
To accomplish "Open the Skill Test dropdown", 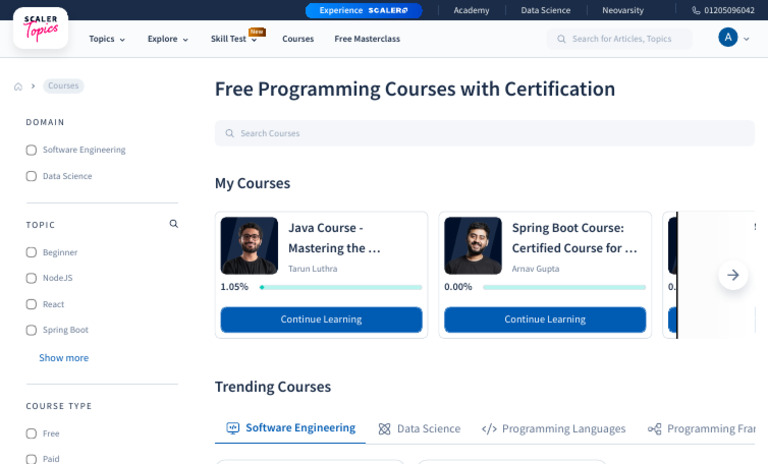I will (234, 39).
